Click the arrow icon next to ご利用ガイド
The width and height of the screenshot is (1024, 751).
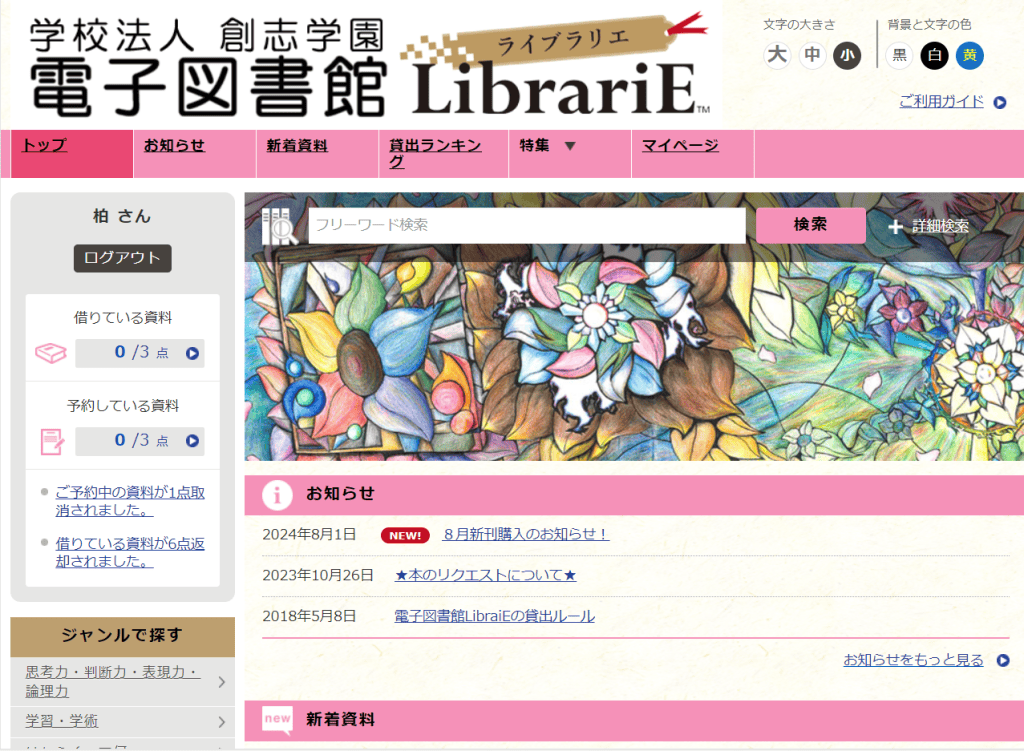click(x=1000, y=103)
